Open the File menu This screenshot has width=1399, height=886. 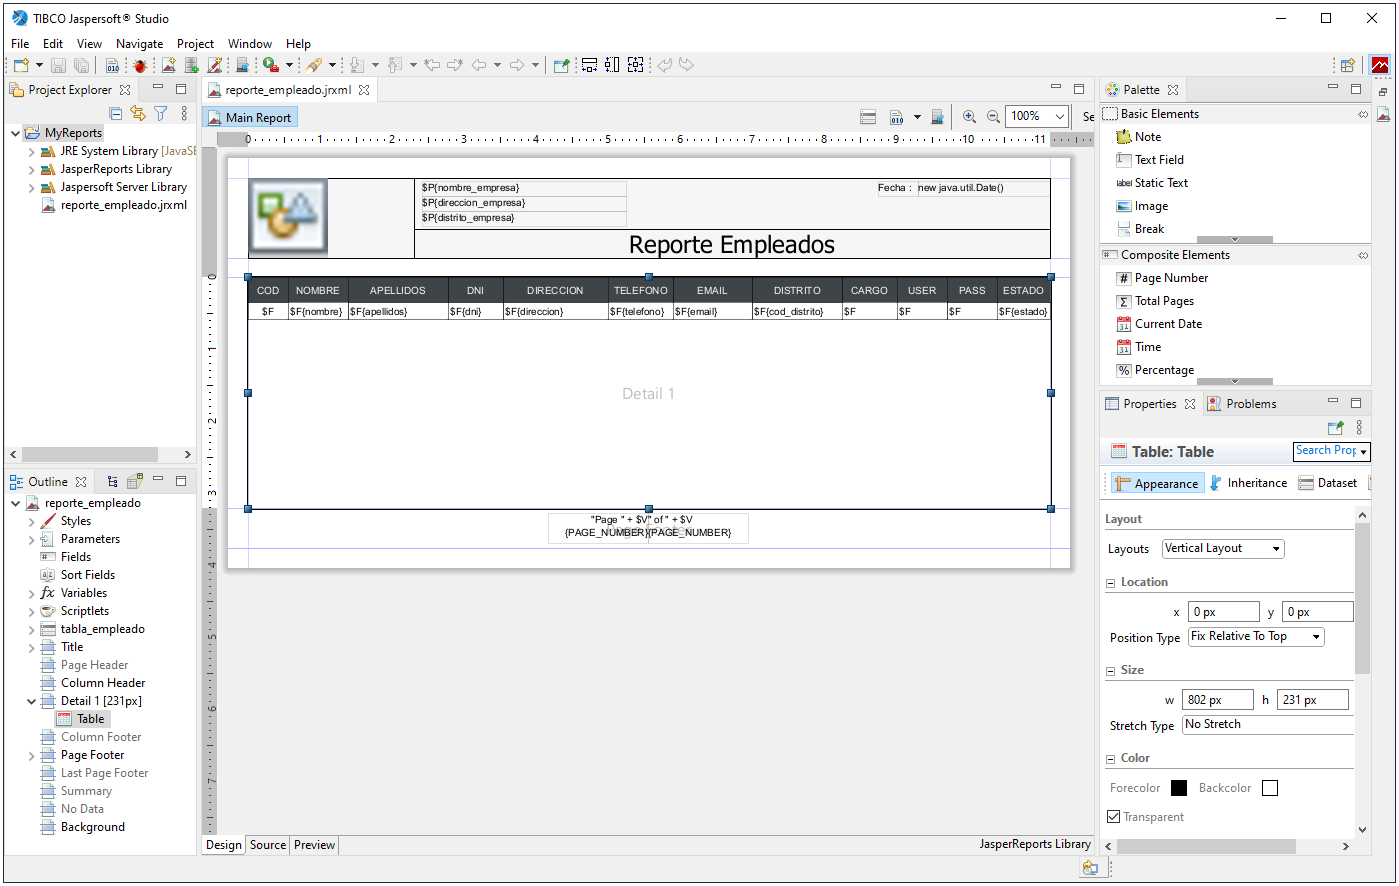pos(20,44)
